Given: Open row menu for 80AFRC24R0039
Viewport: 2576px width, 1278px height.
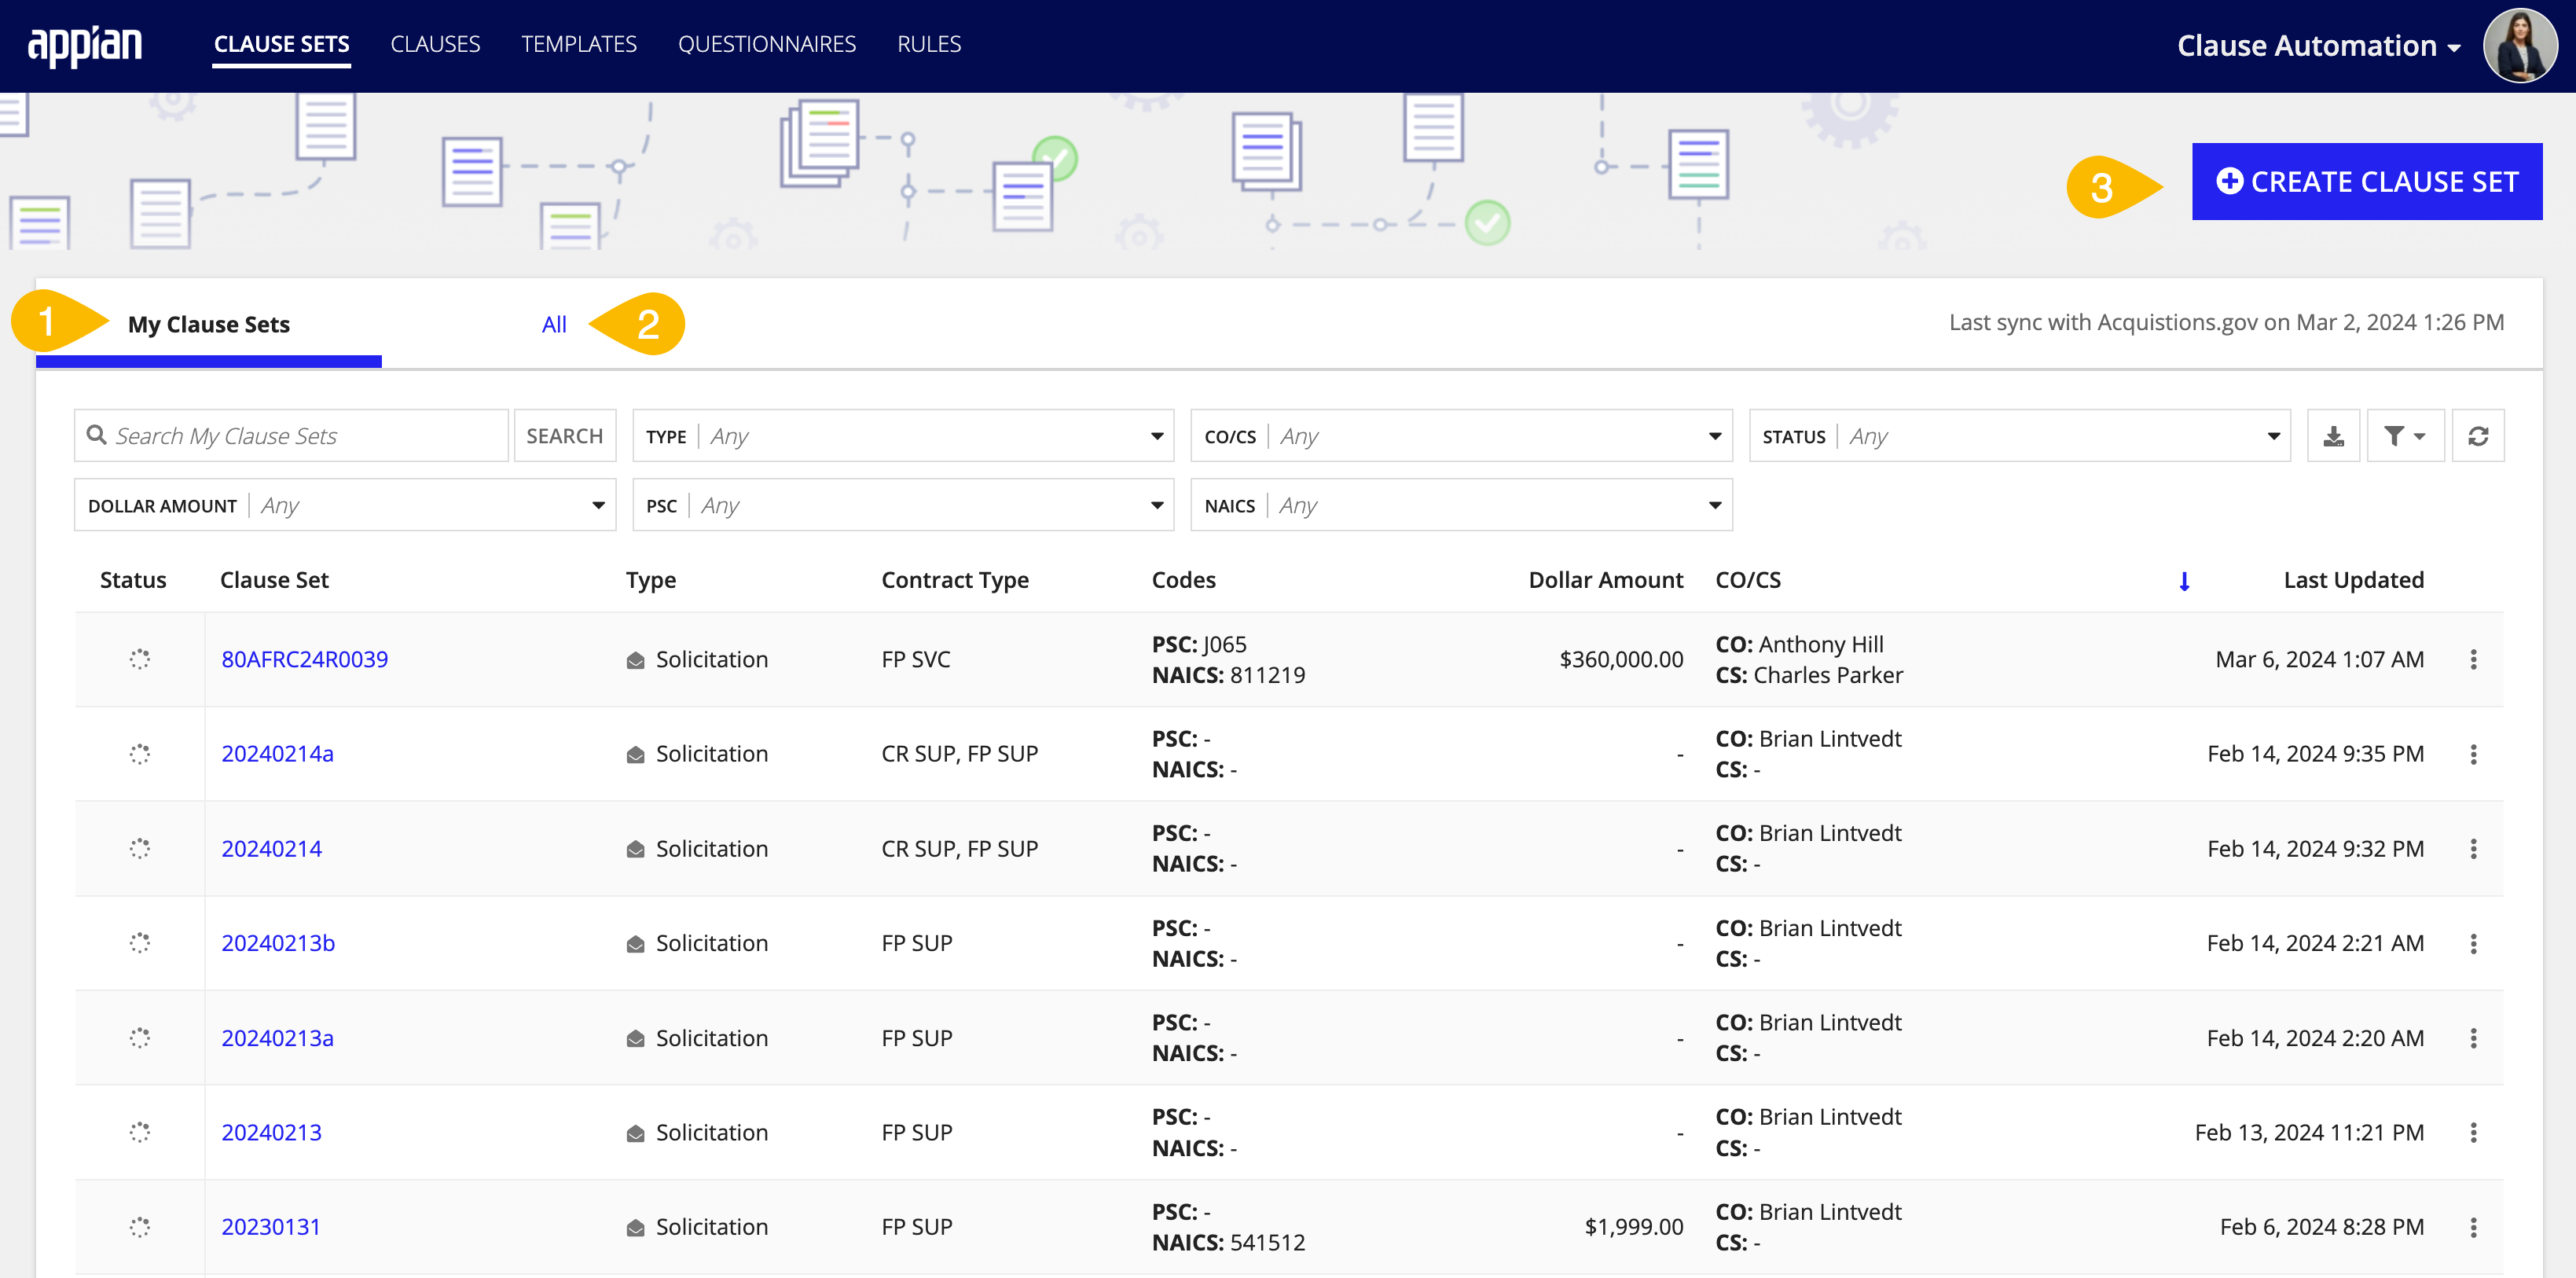Looking at the screenshot, I should (2473, 660).
